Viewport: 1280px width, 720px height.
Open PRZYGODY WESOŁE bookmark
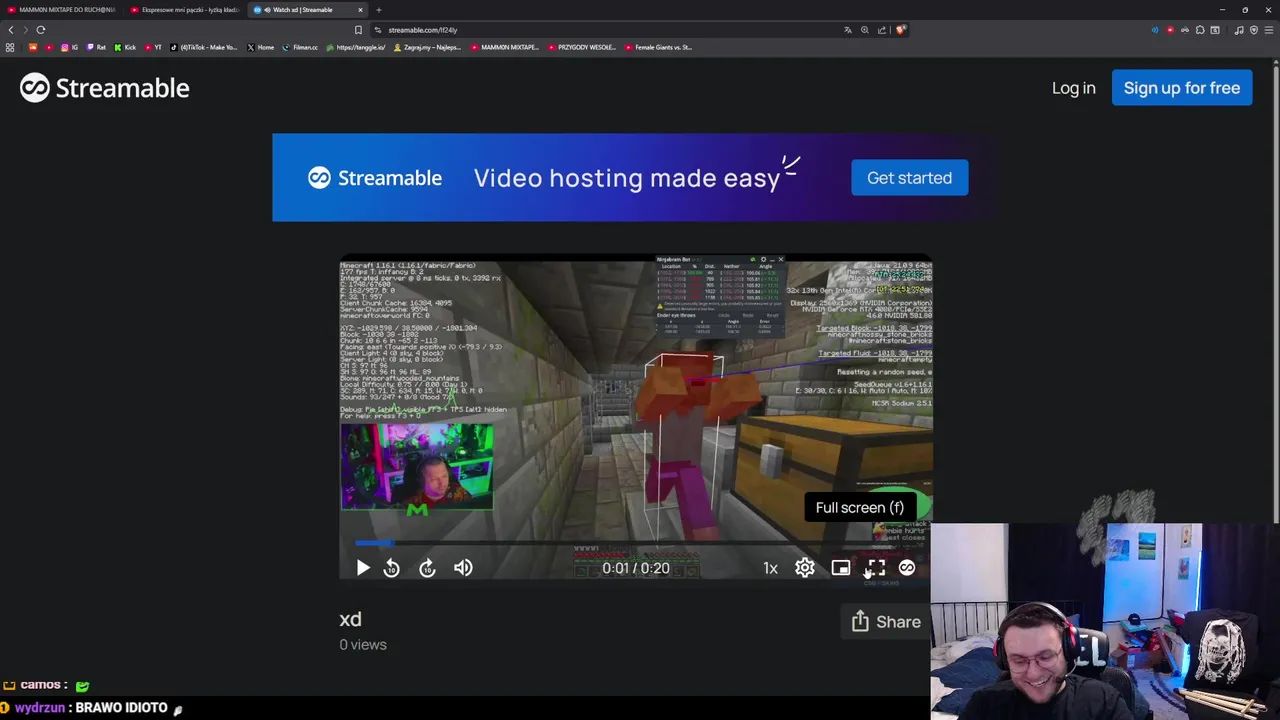coord(581,47)
